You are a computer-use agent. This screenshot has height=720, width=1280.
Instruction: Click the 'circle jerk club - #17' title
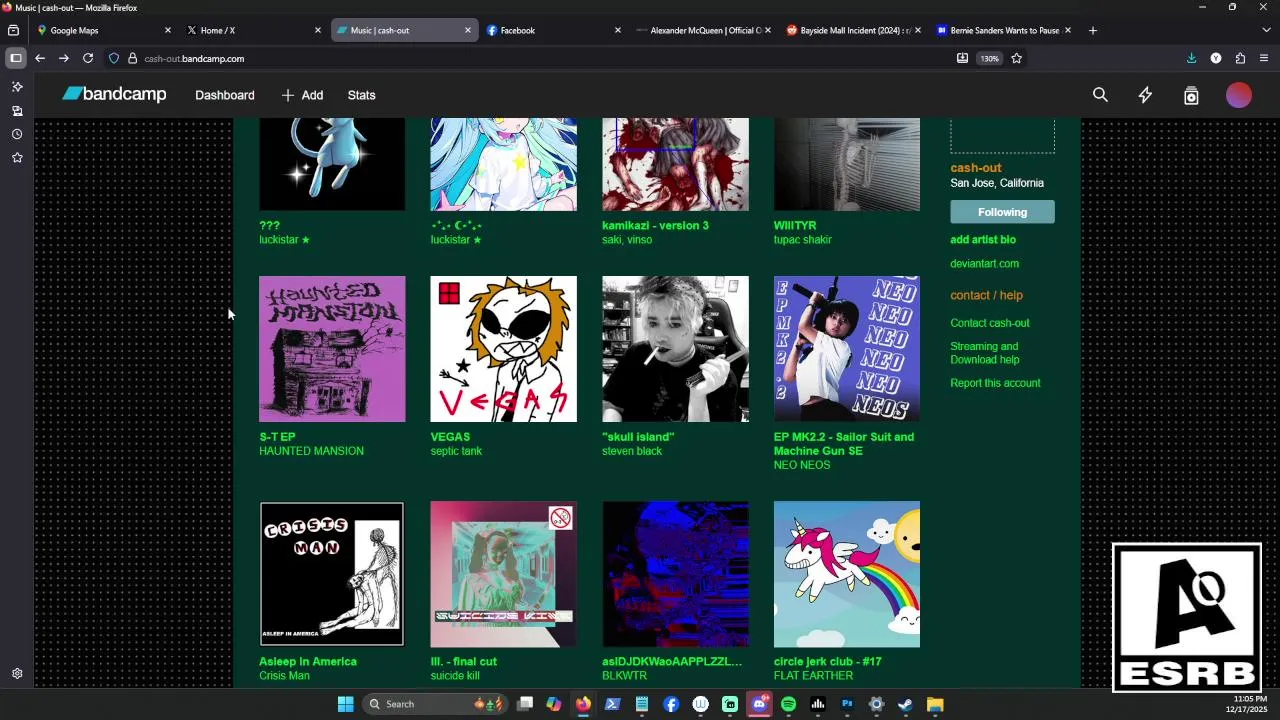(x=827, y=662)
